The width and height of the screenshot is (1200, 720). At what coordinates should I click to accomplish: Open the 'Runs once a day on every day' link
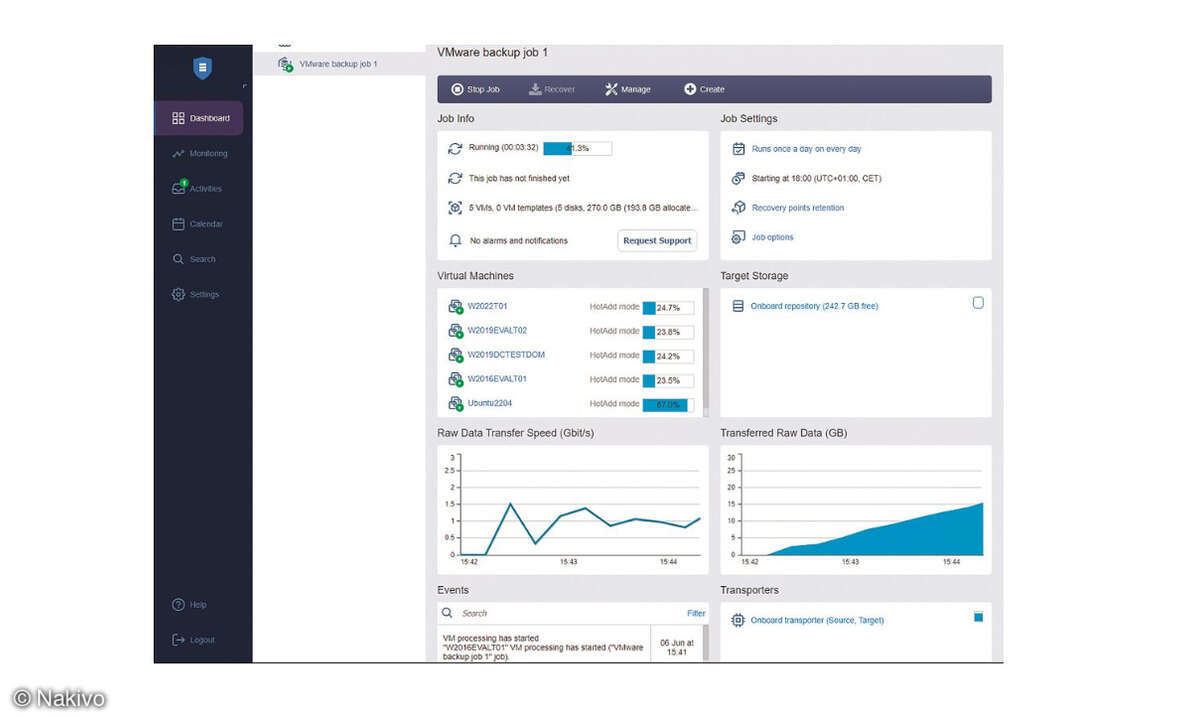806,149
